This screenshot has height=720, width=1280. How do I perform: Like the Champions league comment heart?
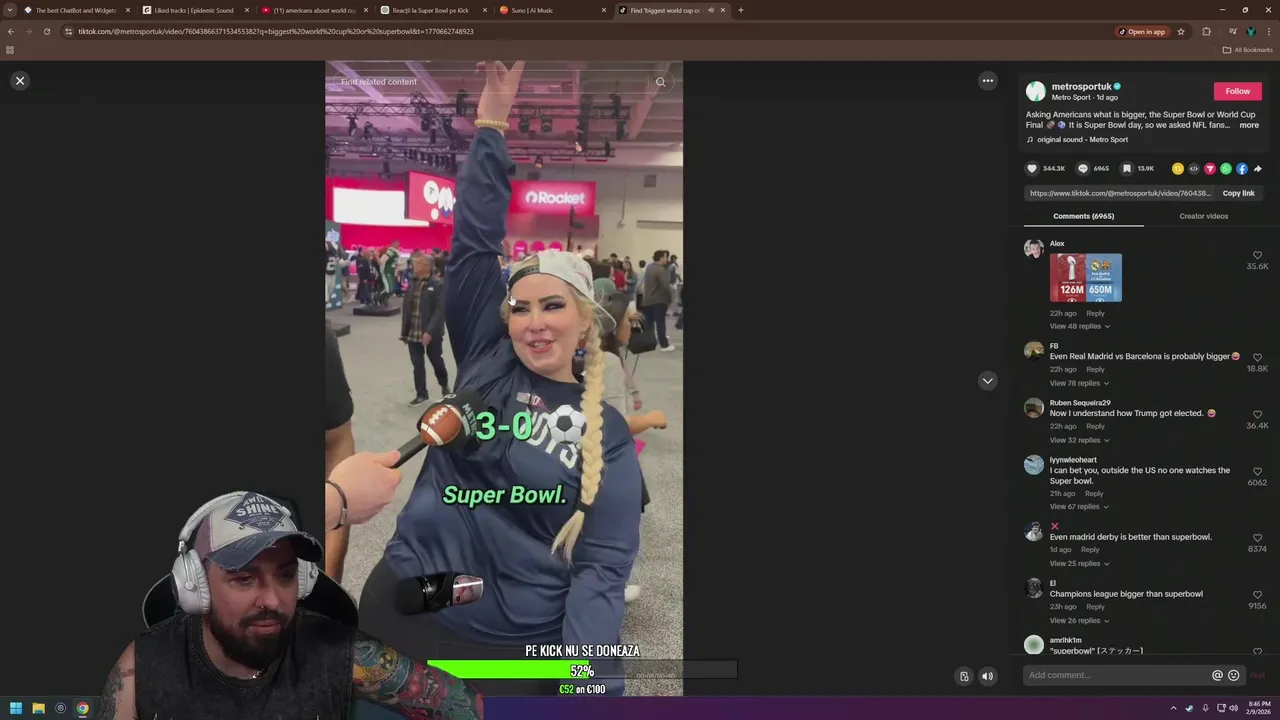coord(1257,595)
